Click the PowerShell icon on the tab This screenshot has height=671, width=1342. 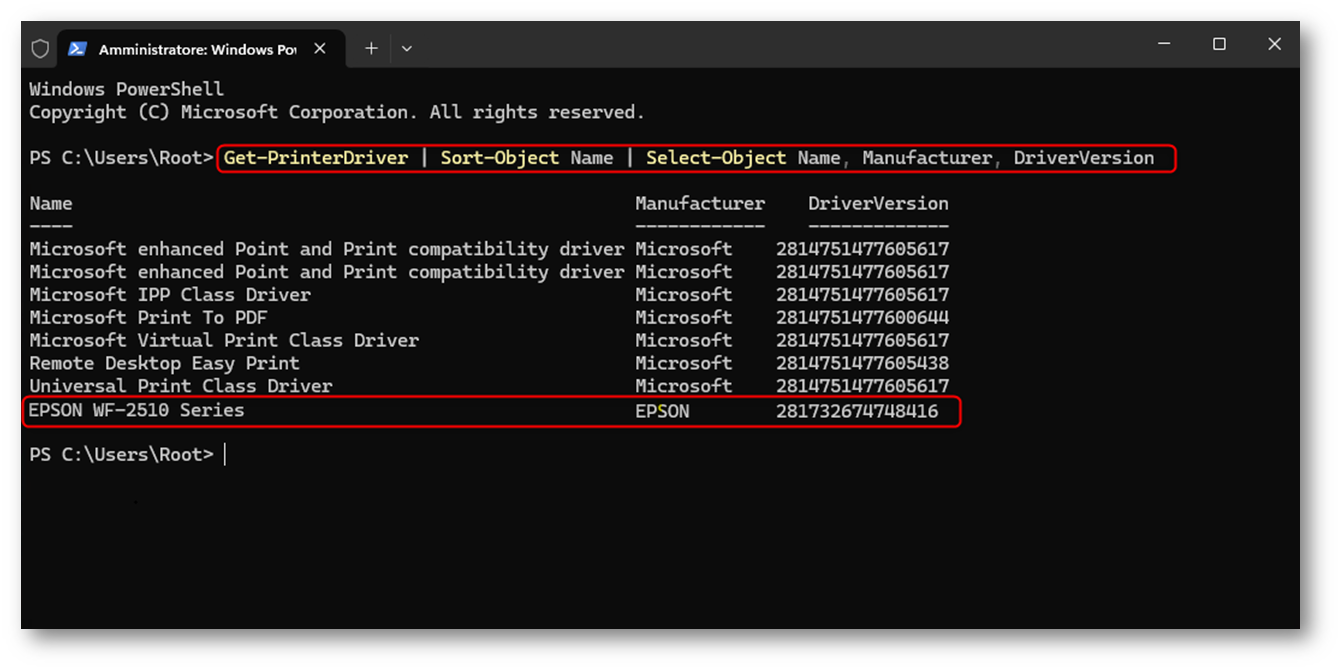77,48
